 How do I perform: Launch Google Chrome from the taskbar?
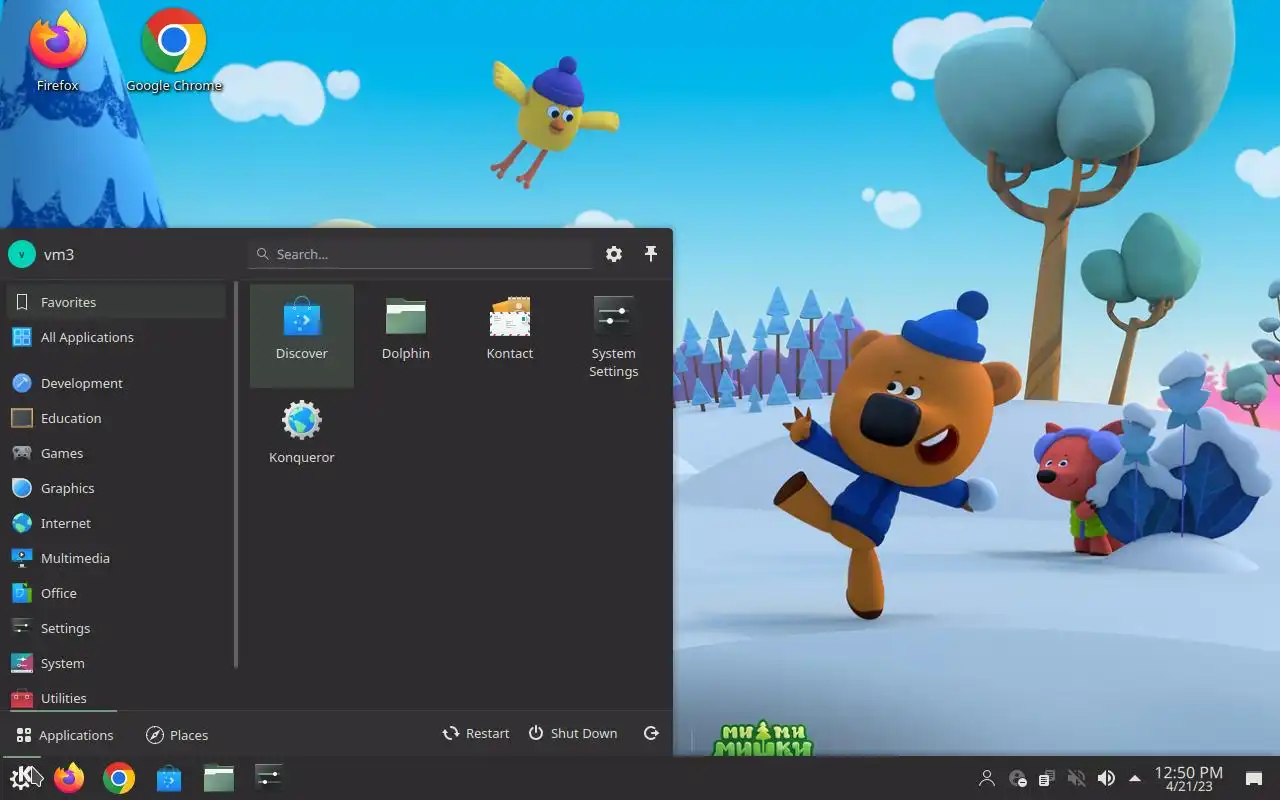(119, 778)
